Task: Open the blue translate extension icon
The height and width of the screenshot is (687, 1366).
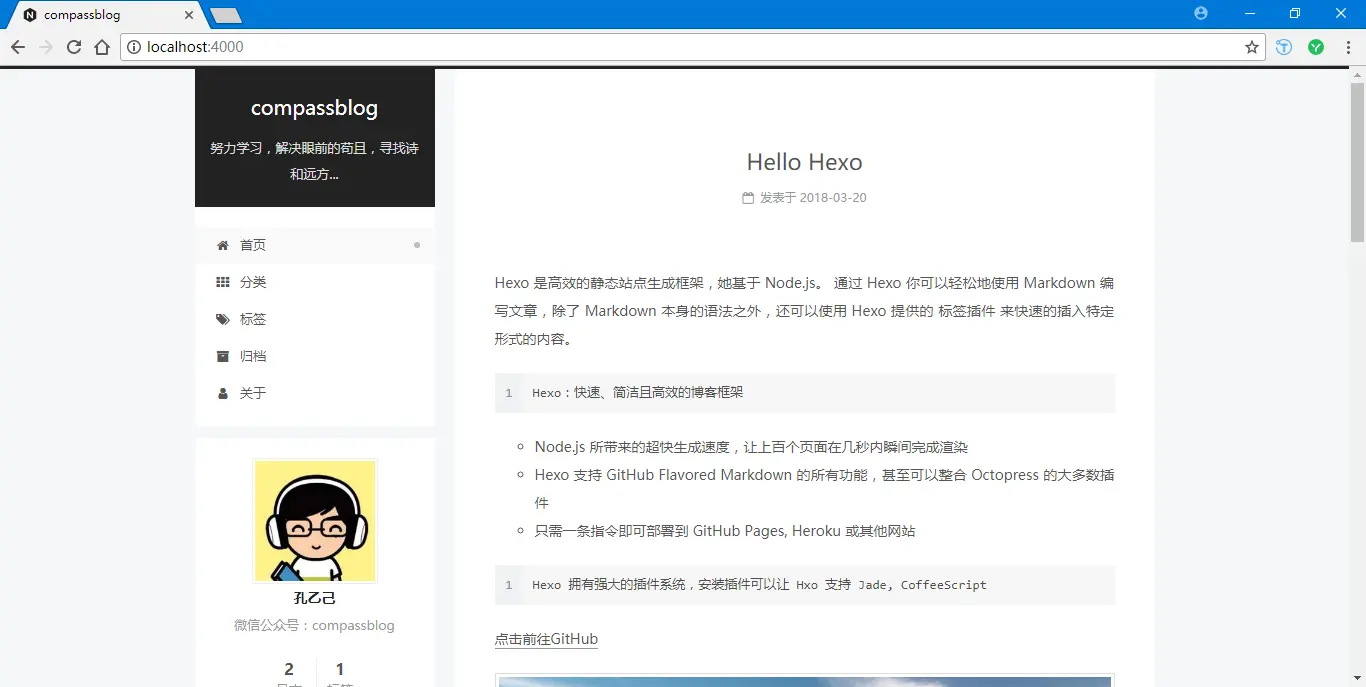Action: [x=1284, y=47]
